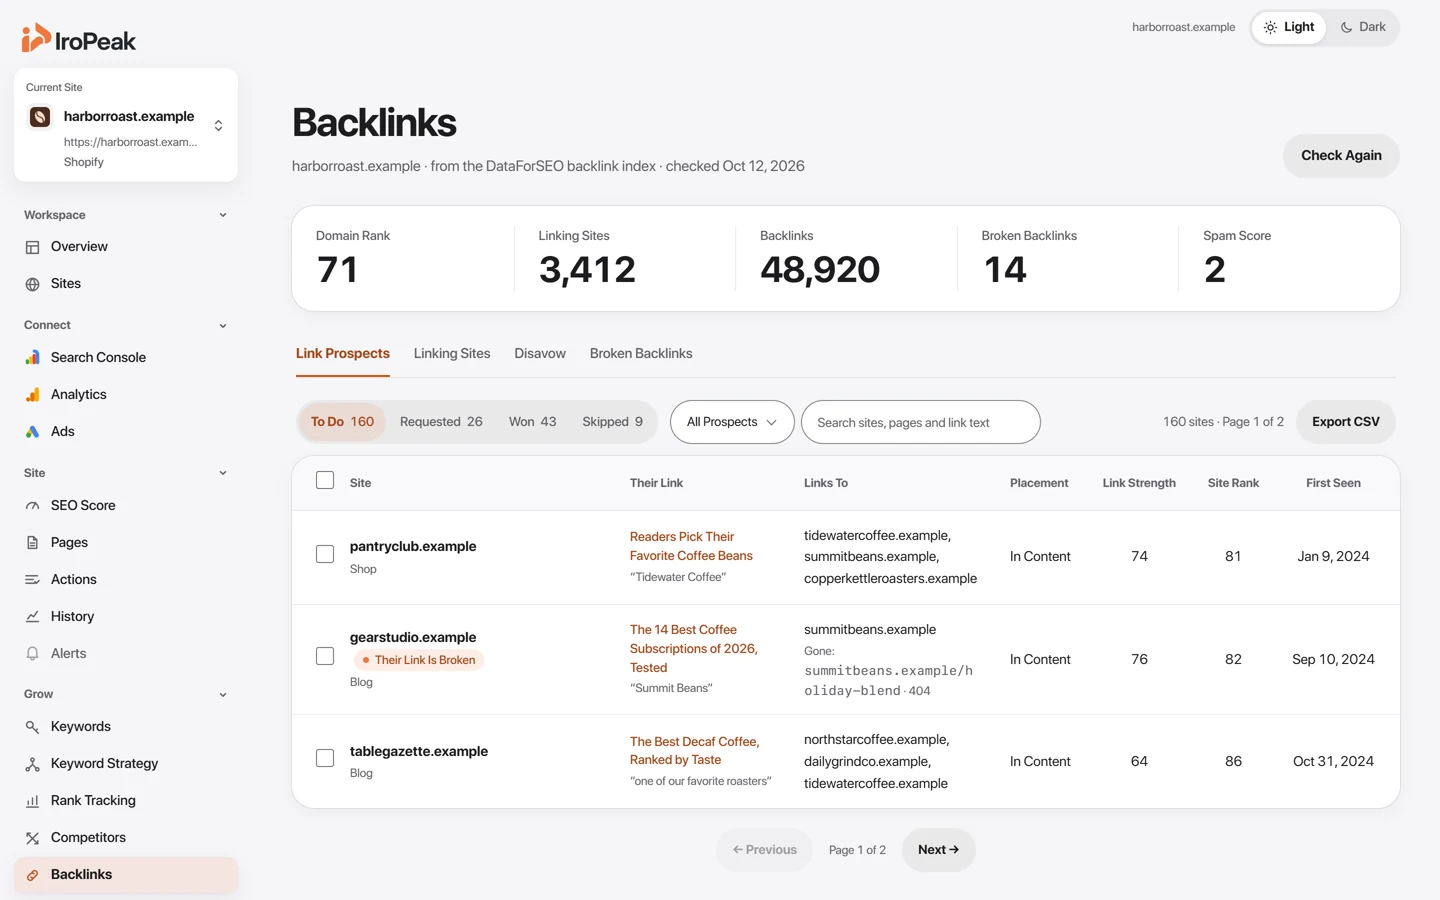This screenshot has width=1440, height=900.
Task: Filter by Requested 26
Action: 441,422
